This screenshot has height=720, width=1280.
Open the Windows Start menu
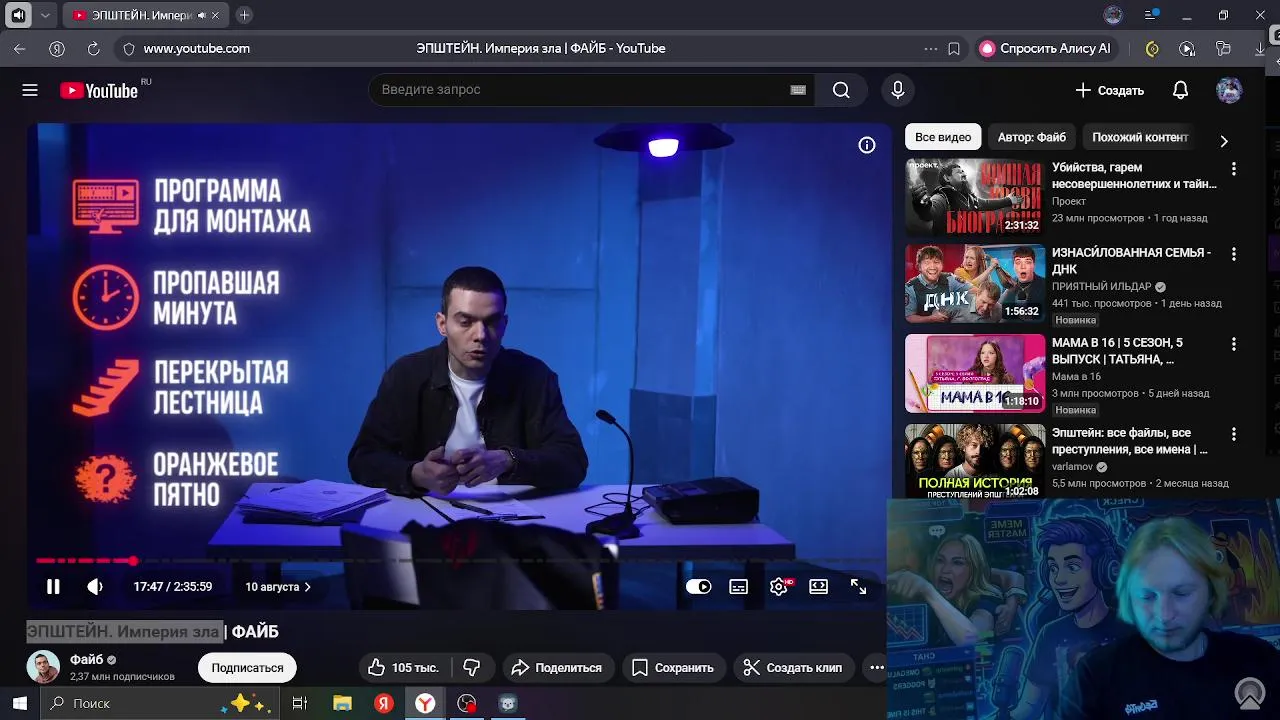(19, 703)
